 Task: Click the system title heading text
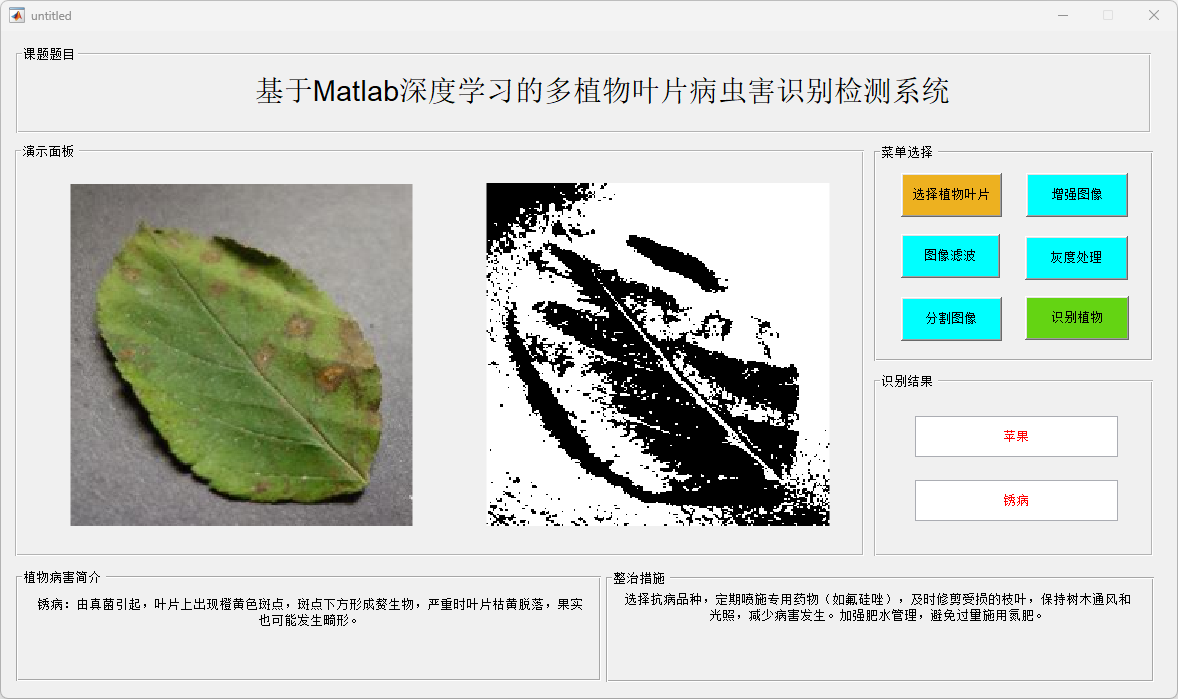[603, 91]
